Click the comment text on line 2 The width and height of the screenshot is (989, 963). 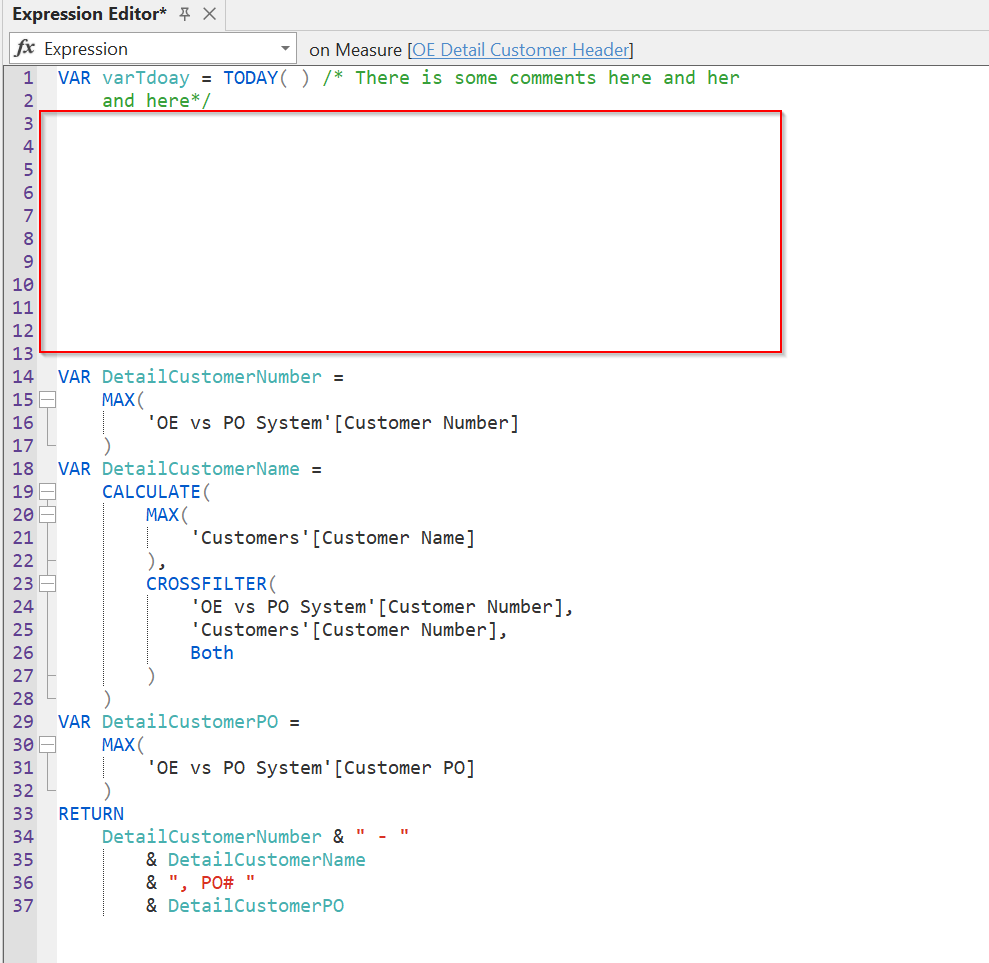pos(157,100)
